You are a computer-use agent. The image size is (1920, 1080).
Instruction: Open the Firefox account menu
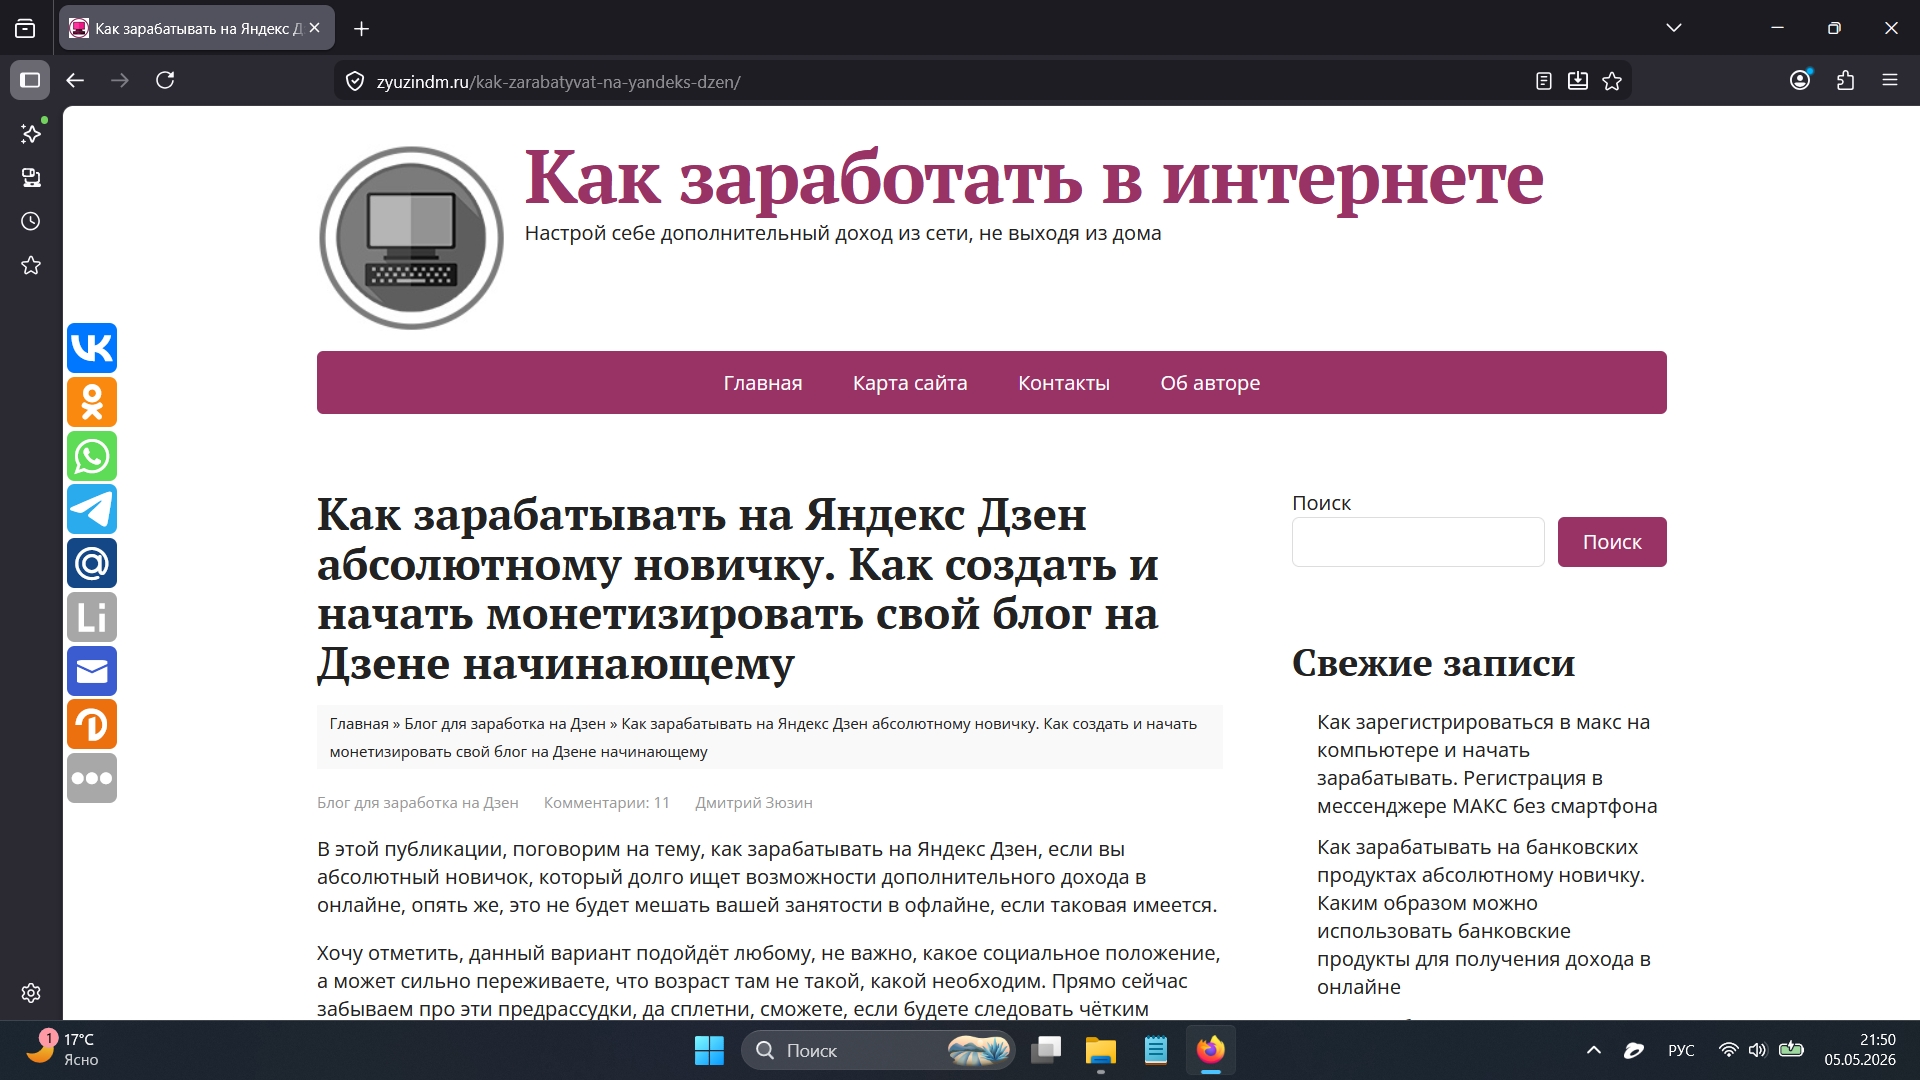coord(1800,80)
